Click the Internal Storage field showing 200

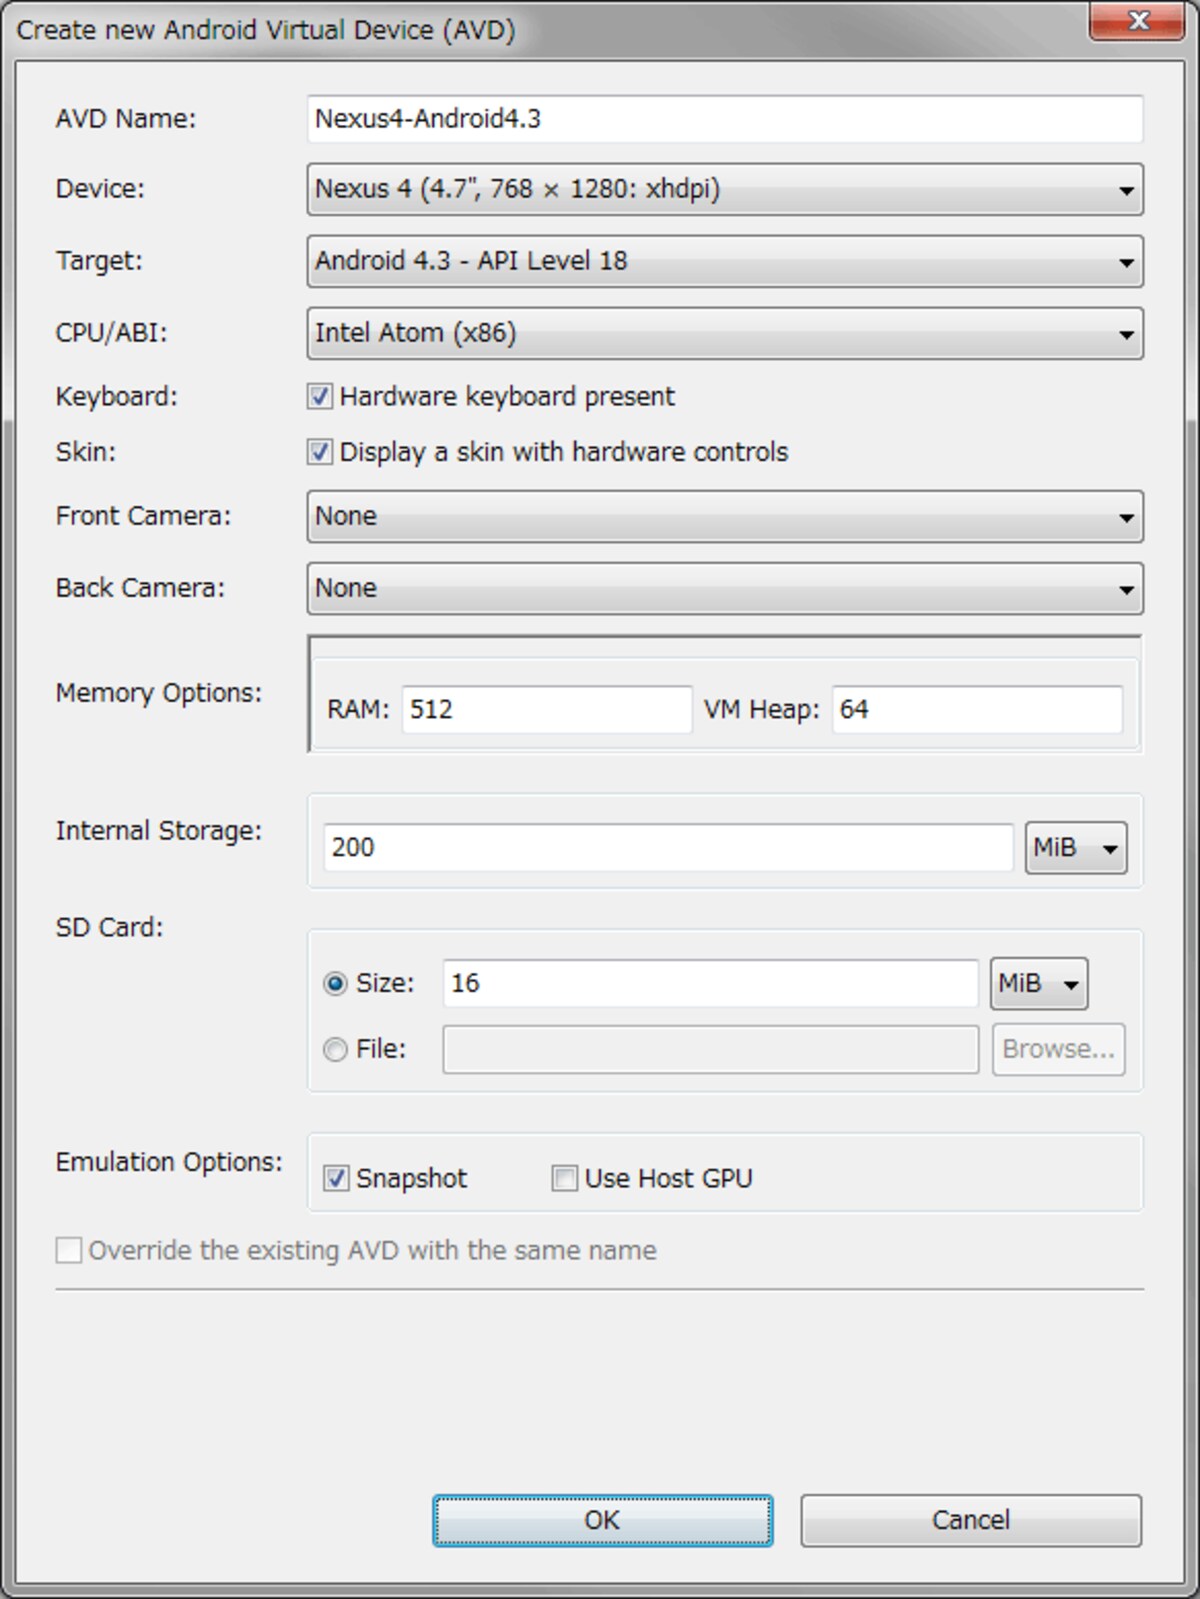668,847
